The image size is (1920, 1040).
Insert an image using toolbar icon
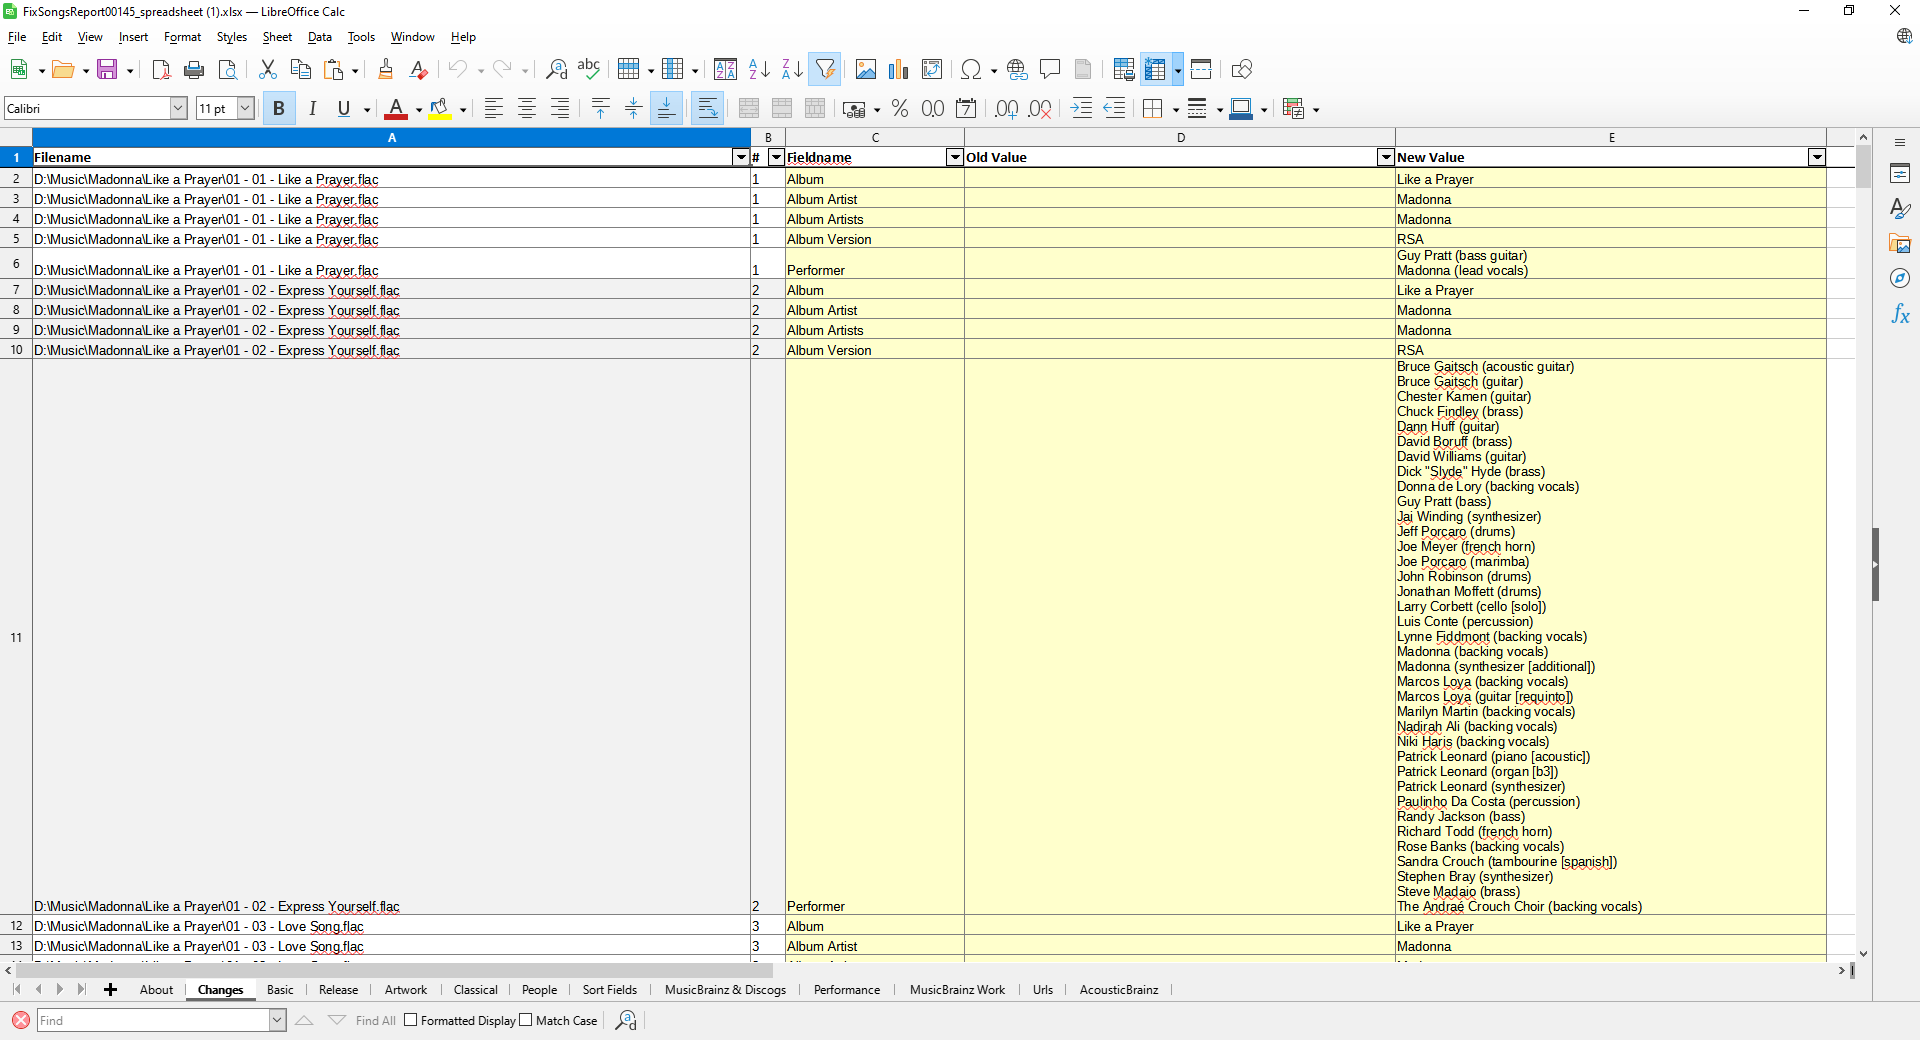pos(866,69)
